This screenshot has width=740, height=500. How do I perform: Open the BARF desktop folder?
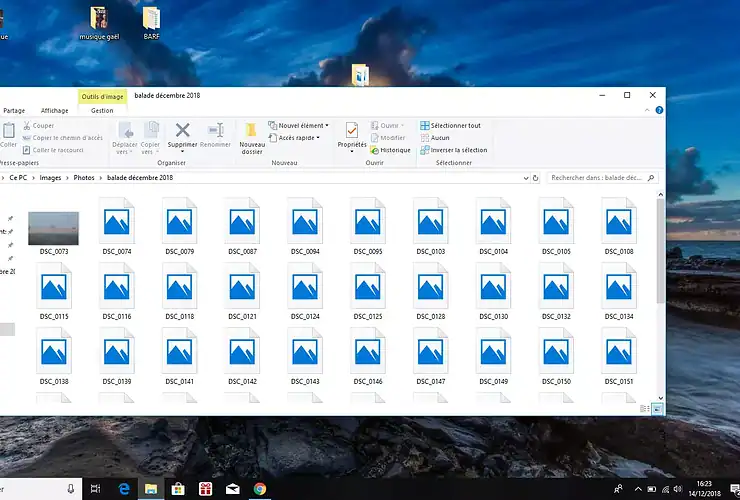151,23
